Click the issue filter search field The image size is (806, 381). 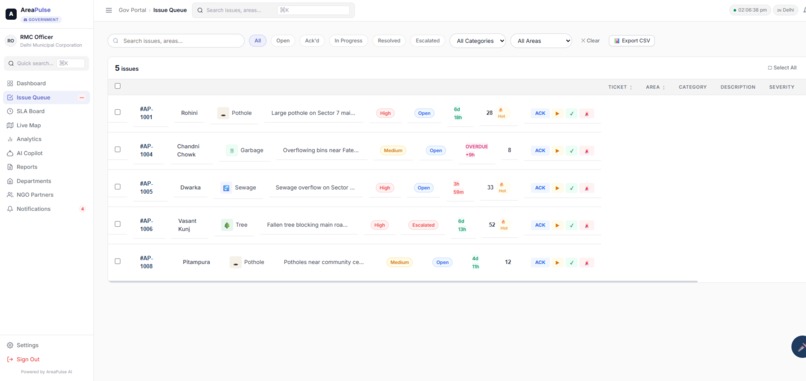[x=176, y=41]
